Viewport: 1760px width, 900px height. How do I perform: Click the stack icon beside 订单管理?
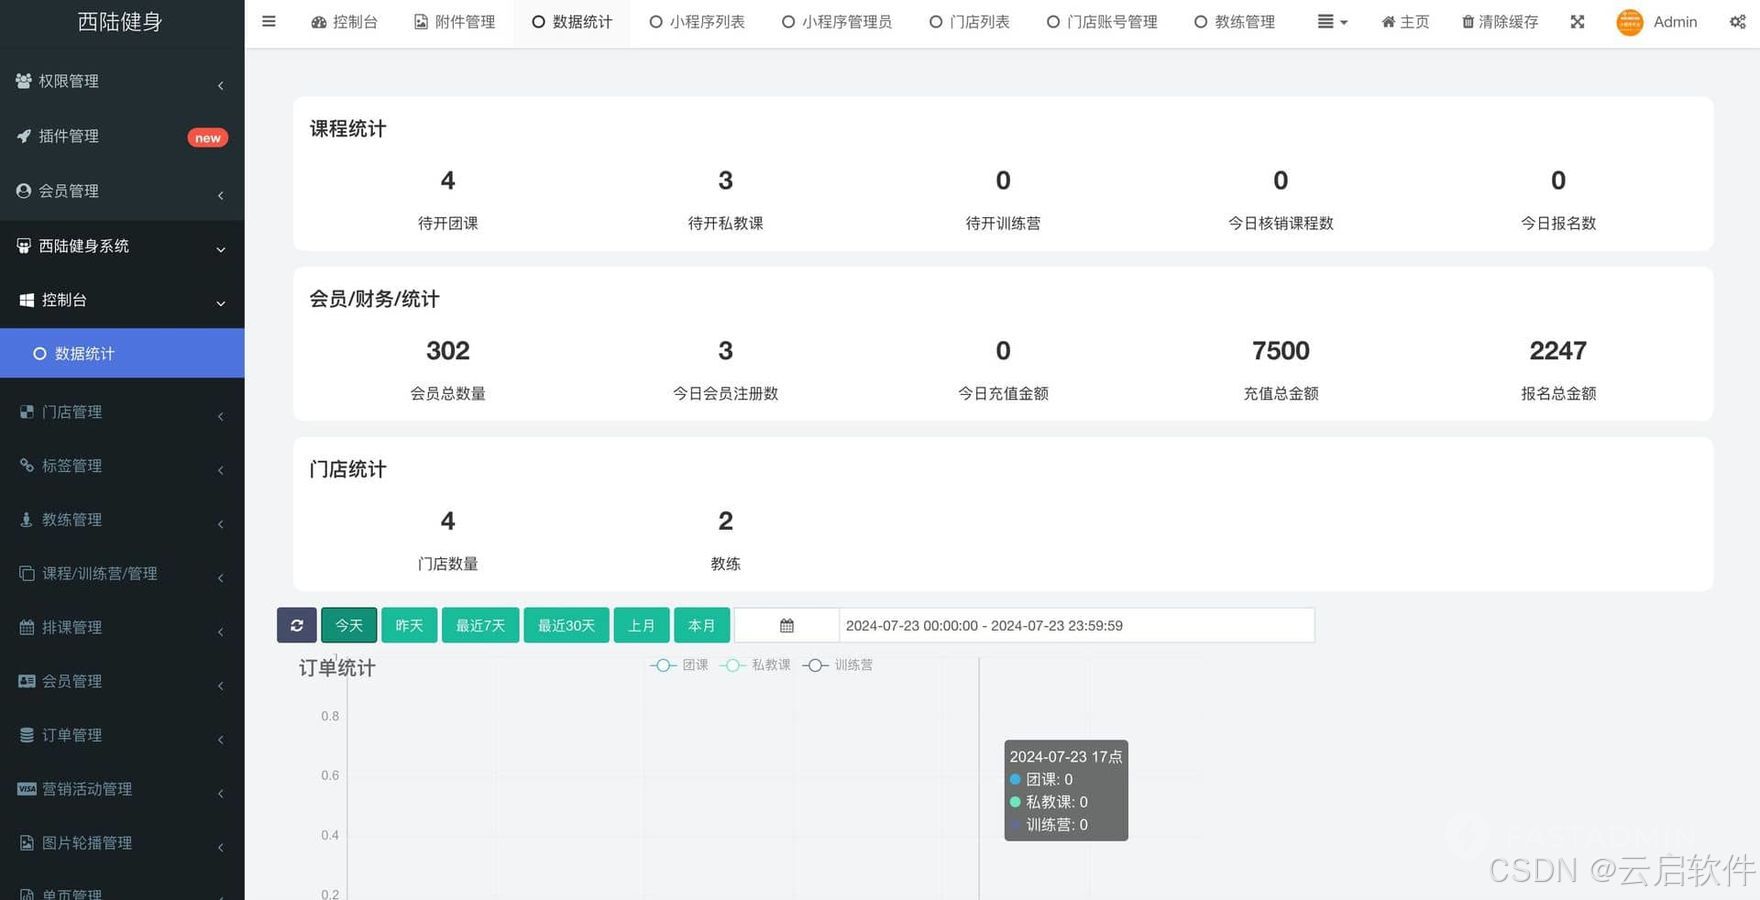(27, 735)
